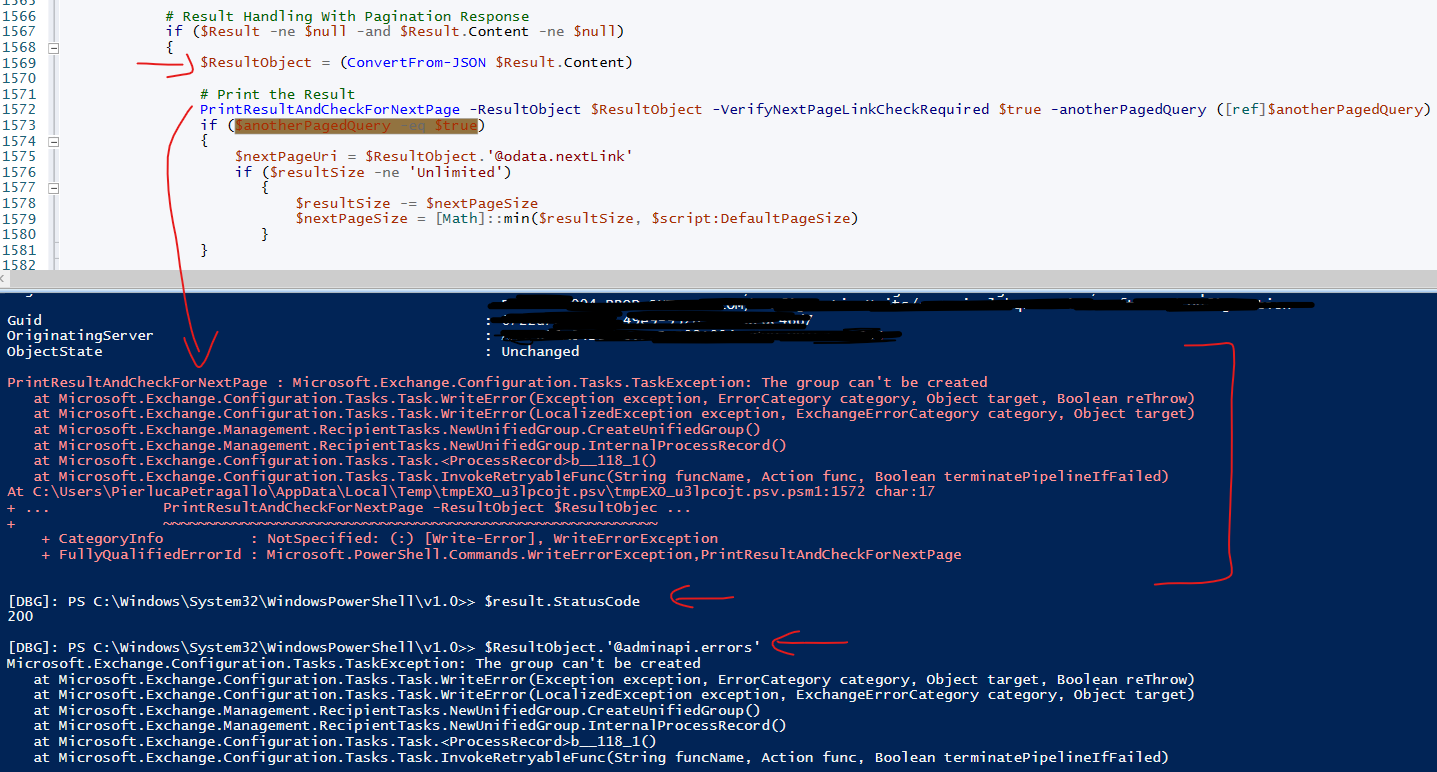This screenshot has height=772, width=1437.
Task: Click line number 1567 in the gutter
Action: tap(19, 31)
